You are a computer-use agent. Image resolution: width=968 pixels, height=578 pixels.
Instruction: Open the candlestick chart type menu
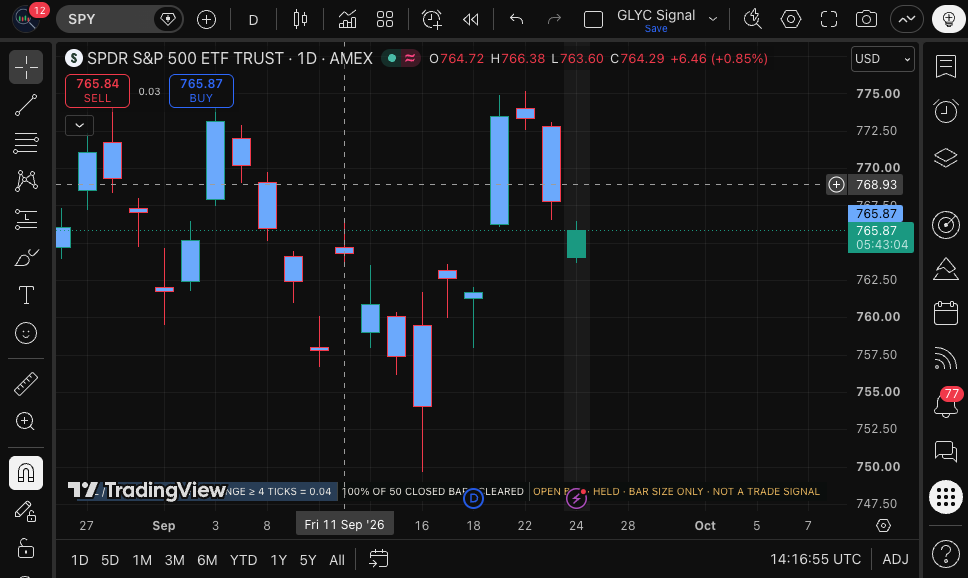(x=300, y=20)
